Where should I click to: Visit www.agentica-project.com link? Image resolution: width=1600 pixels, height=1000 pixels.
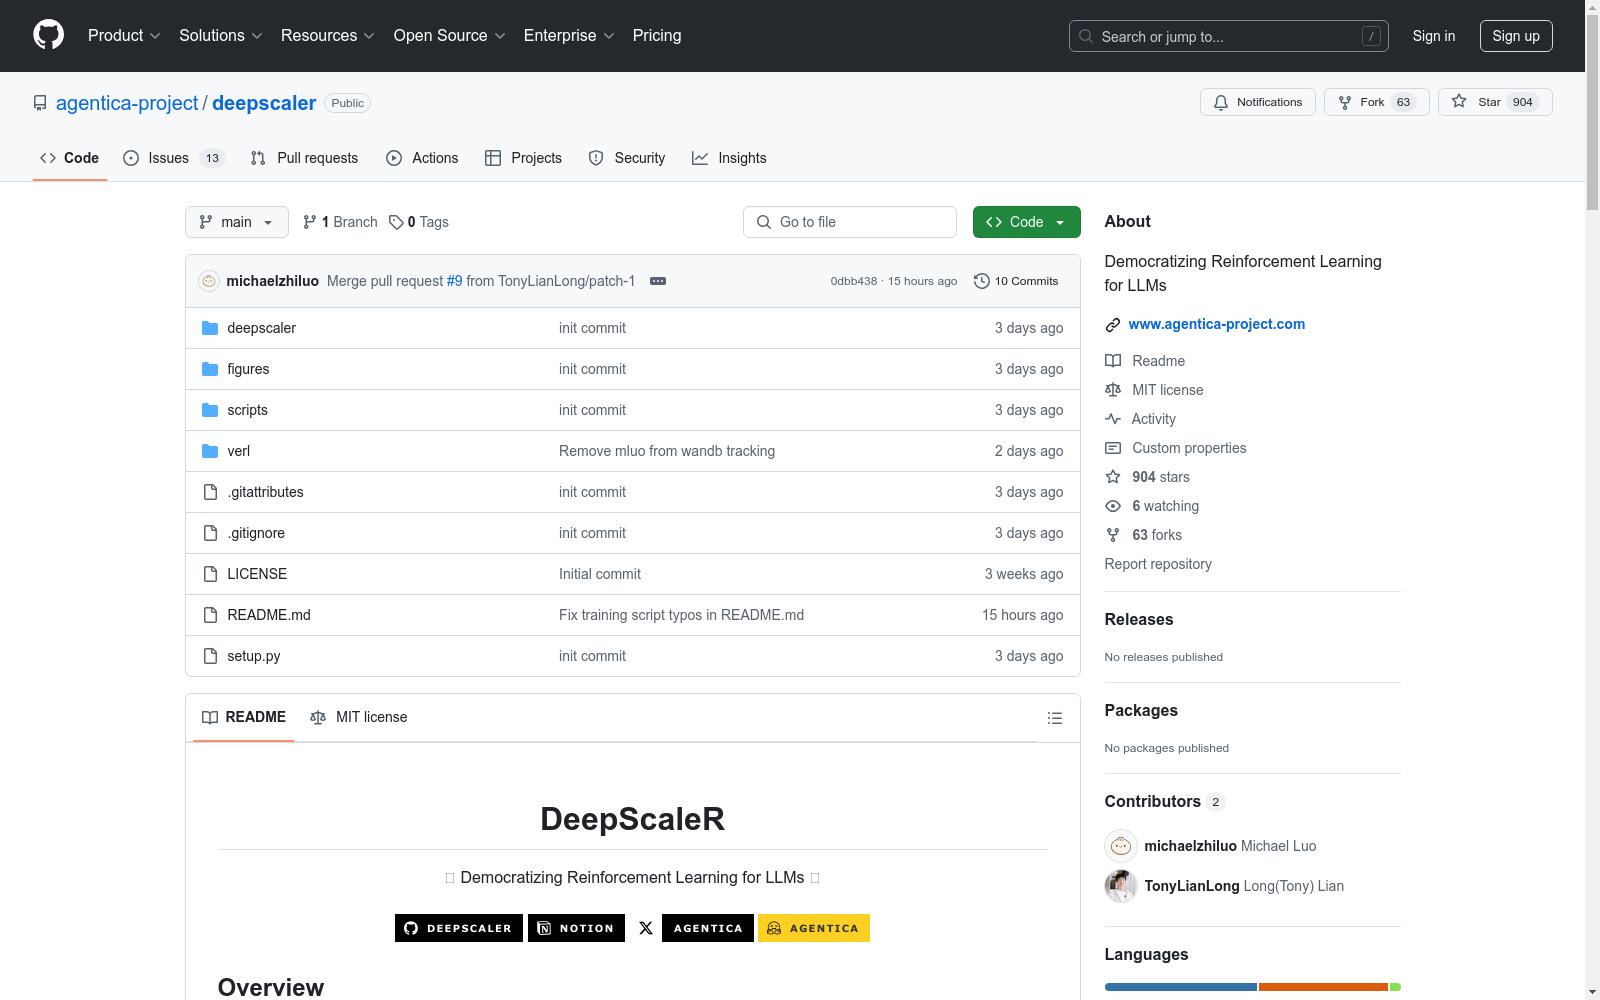(1216, 324)
